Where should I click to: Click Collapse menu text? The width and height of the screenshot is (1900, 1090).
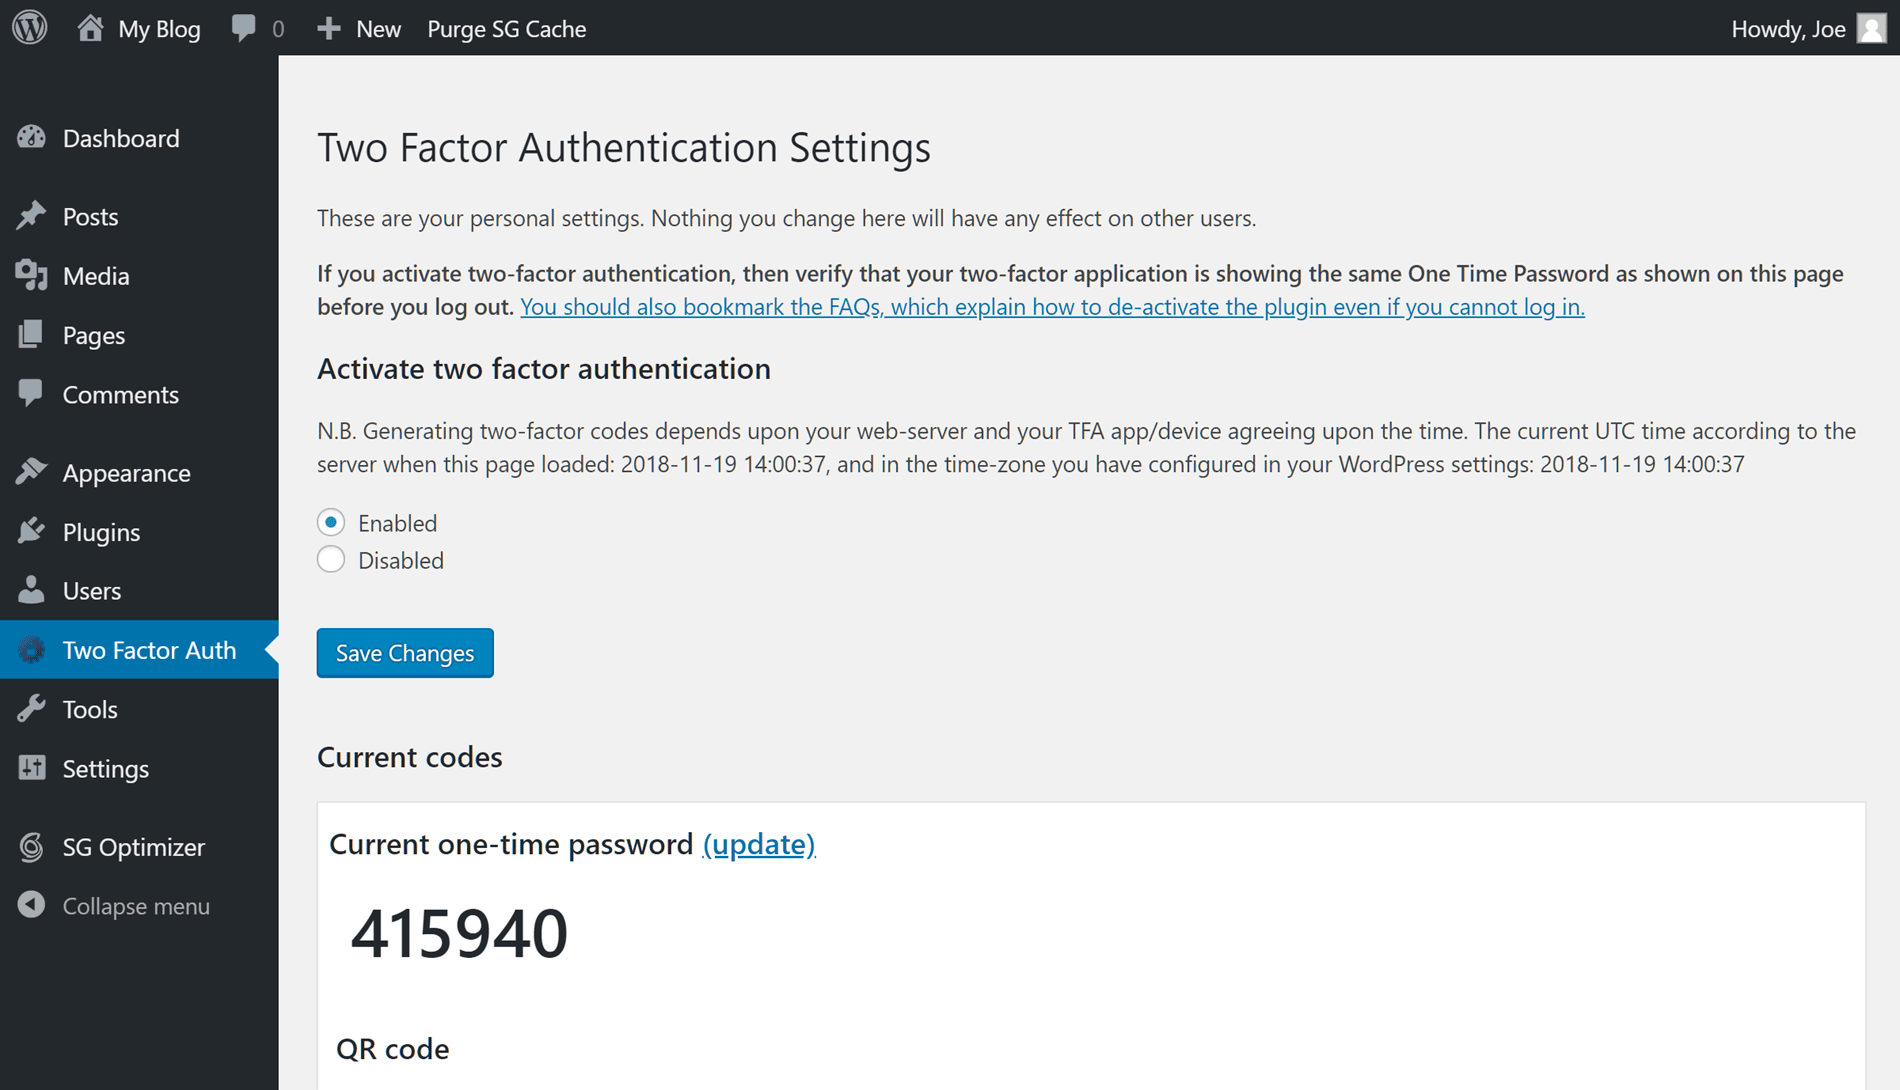click(136, 905)
